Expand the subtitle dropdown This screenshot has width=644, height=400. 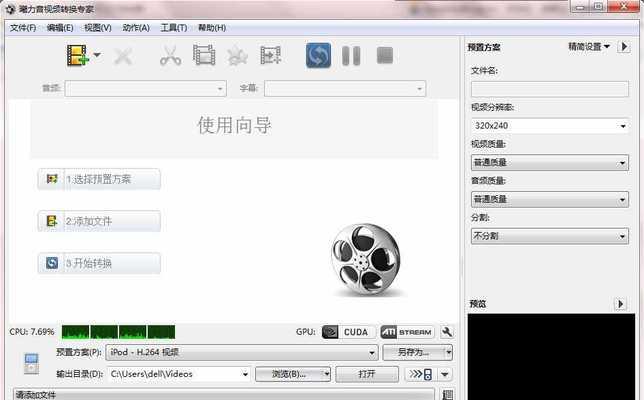pos(345,88)
